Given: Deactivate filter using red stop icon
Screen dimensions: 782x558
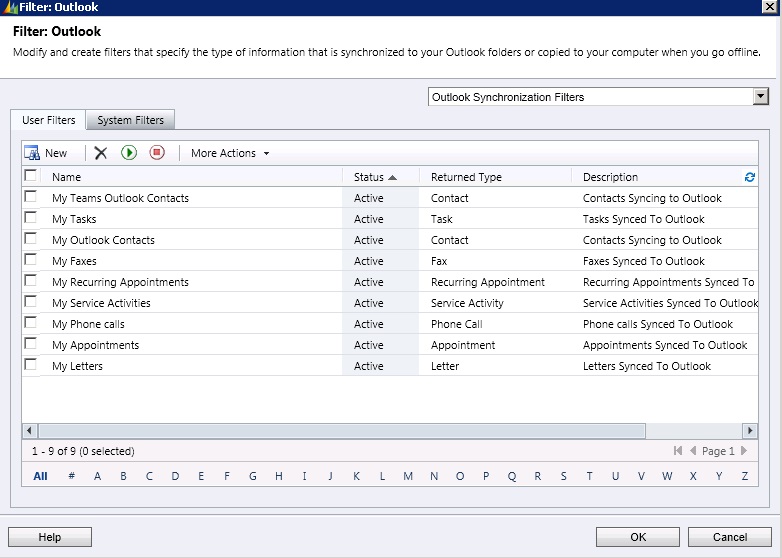Looking at the screenshot, I should pyautogui.click(x=156, y=153).
